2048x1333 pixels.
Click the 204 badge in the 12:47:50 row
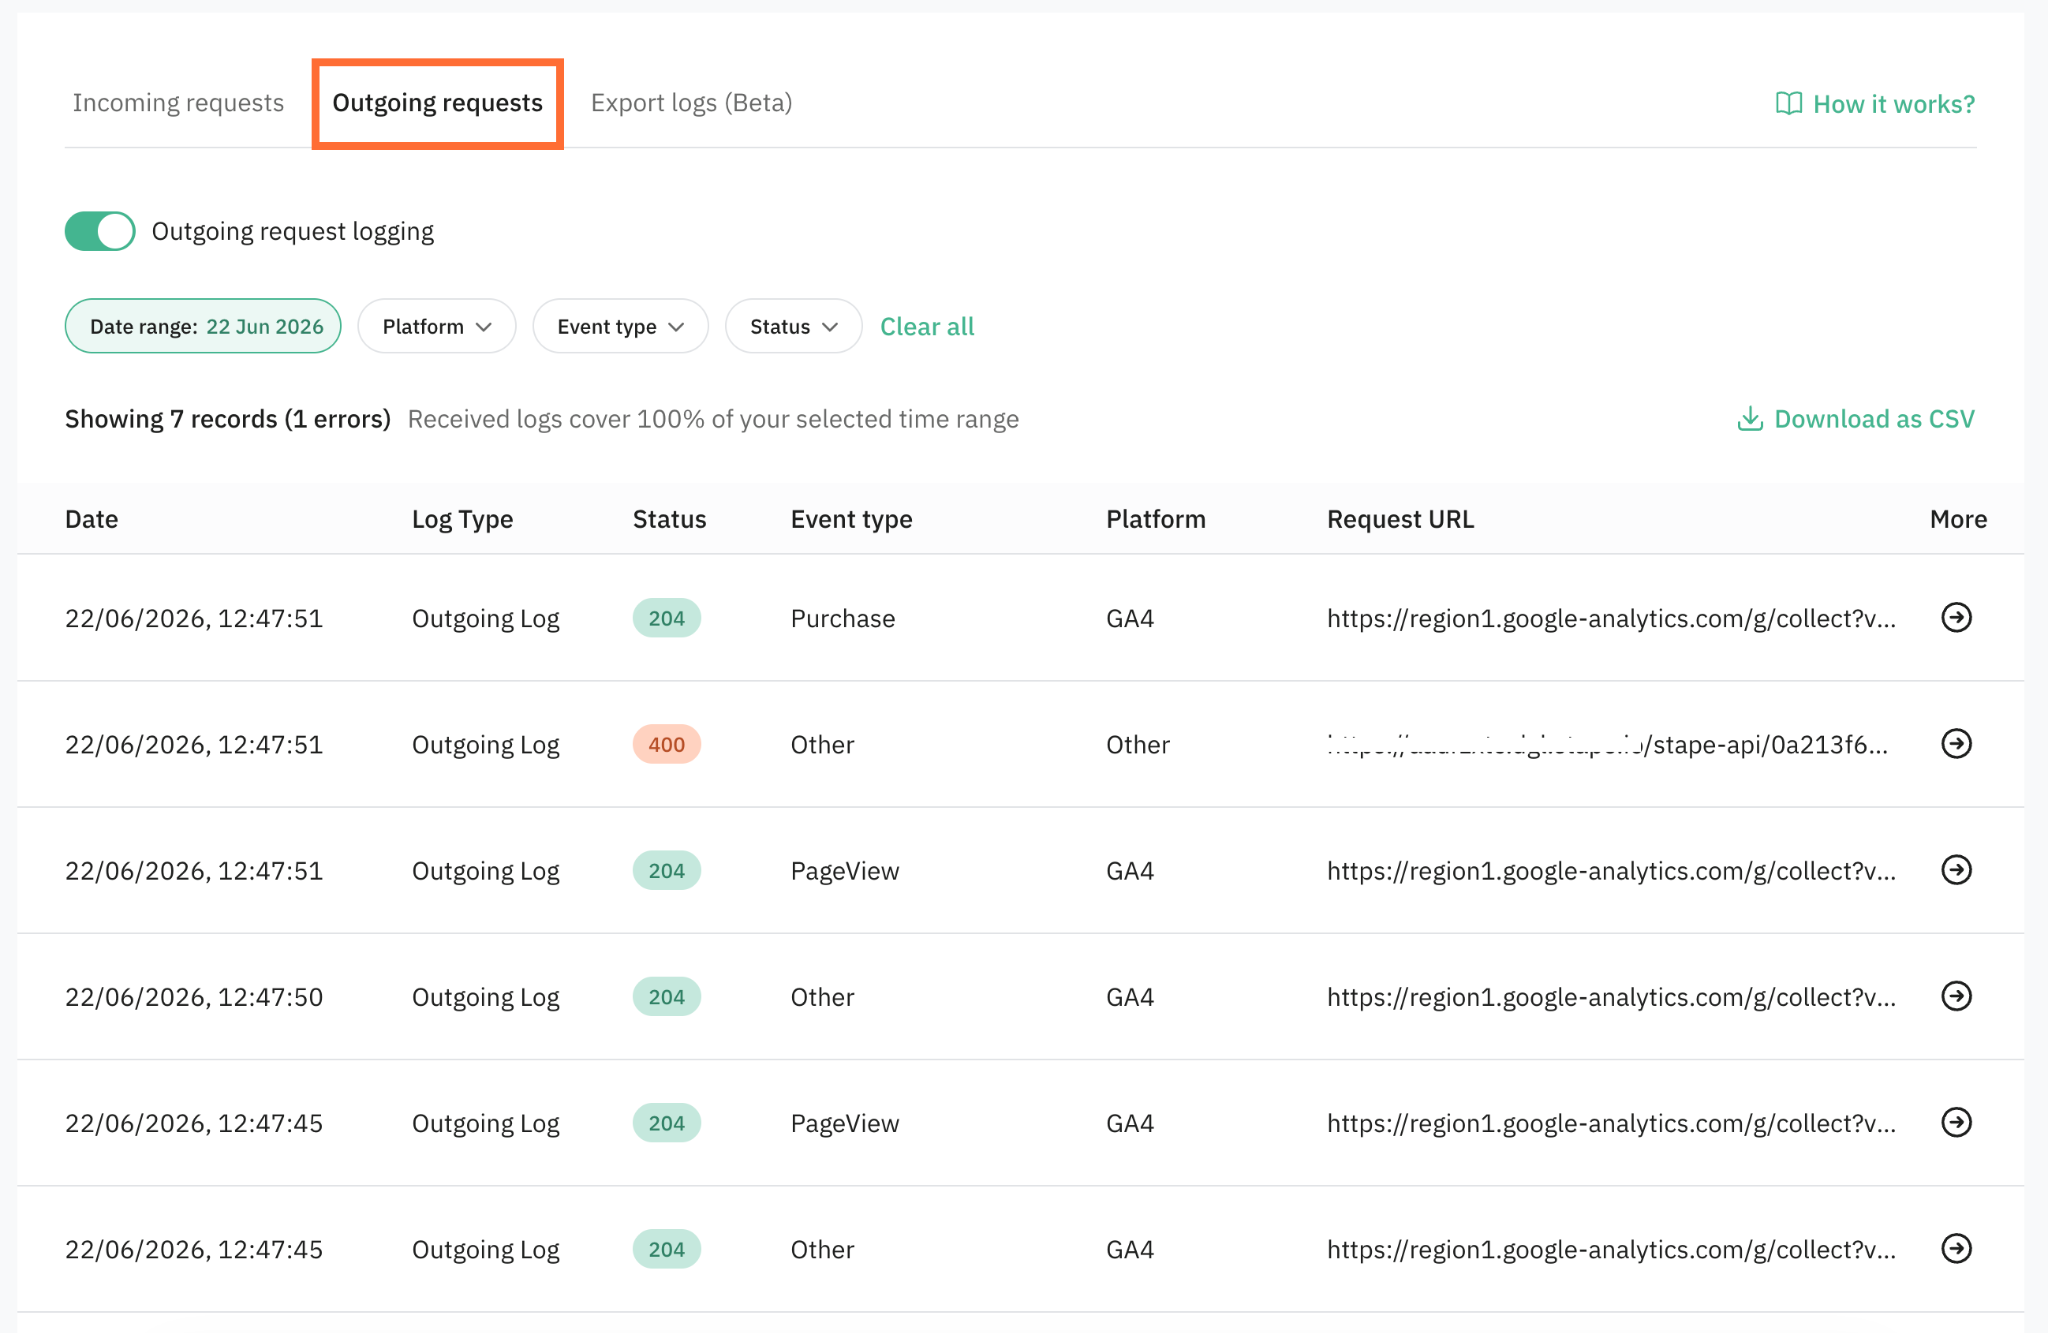[666, 996]
